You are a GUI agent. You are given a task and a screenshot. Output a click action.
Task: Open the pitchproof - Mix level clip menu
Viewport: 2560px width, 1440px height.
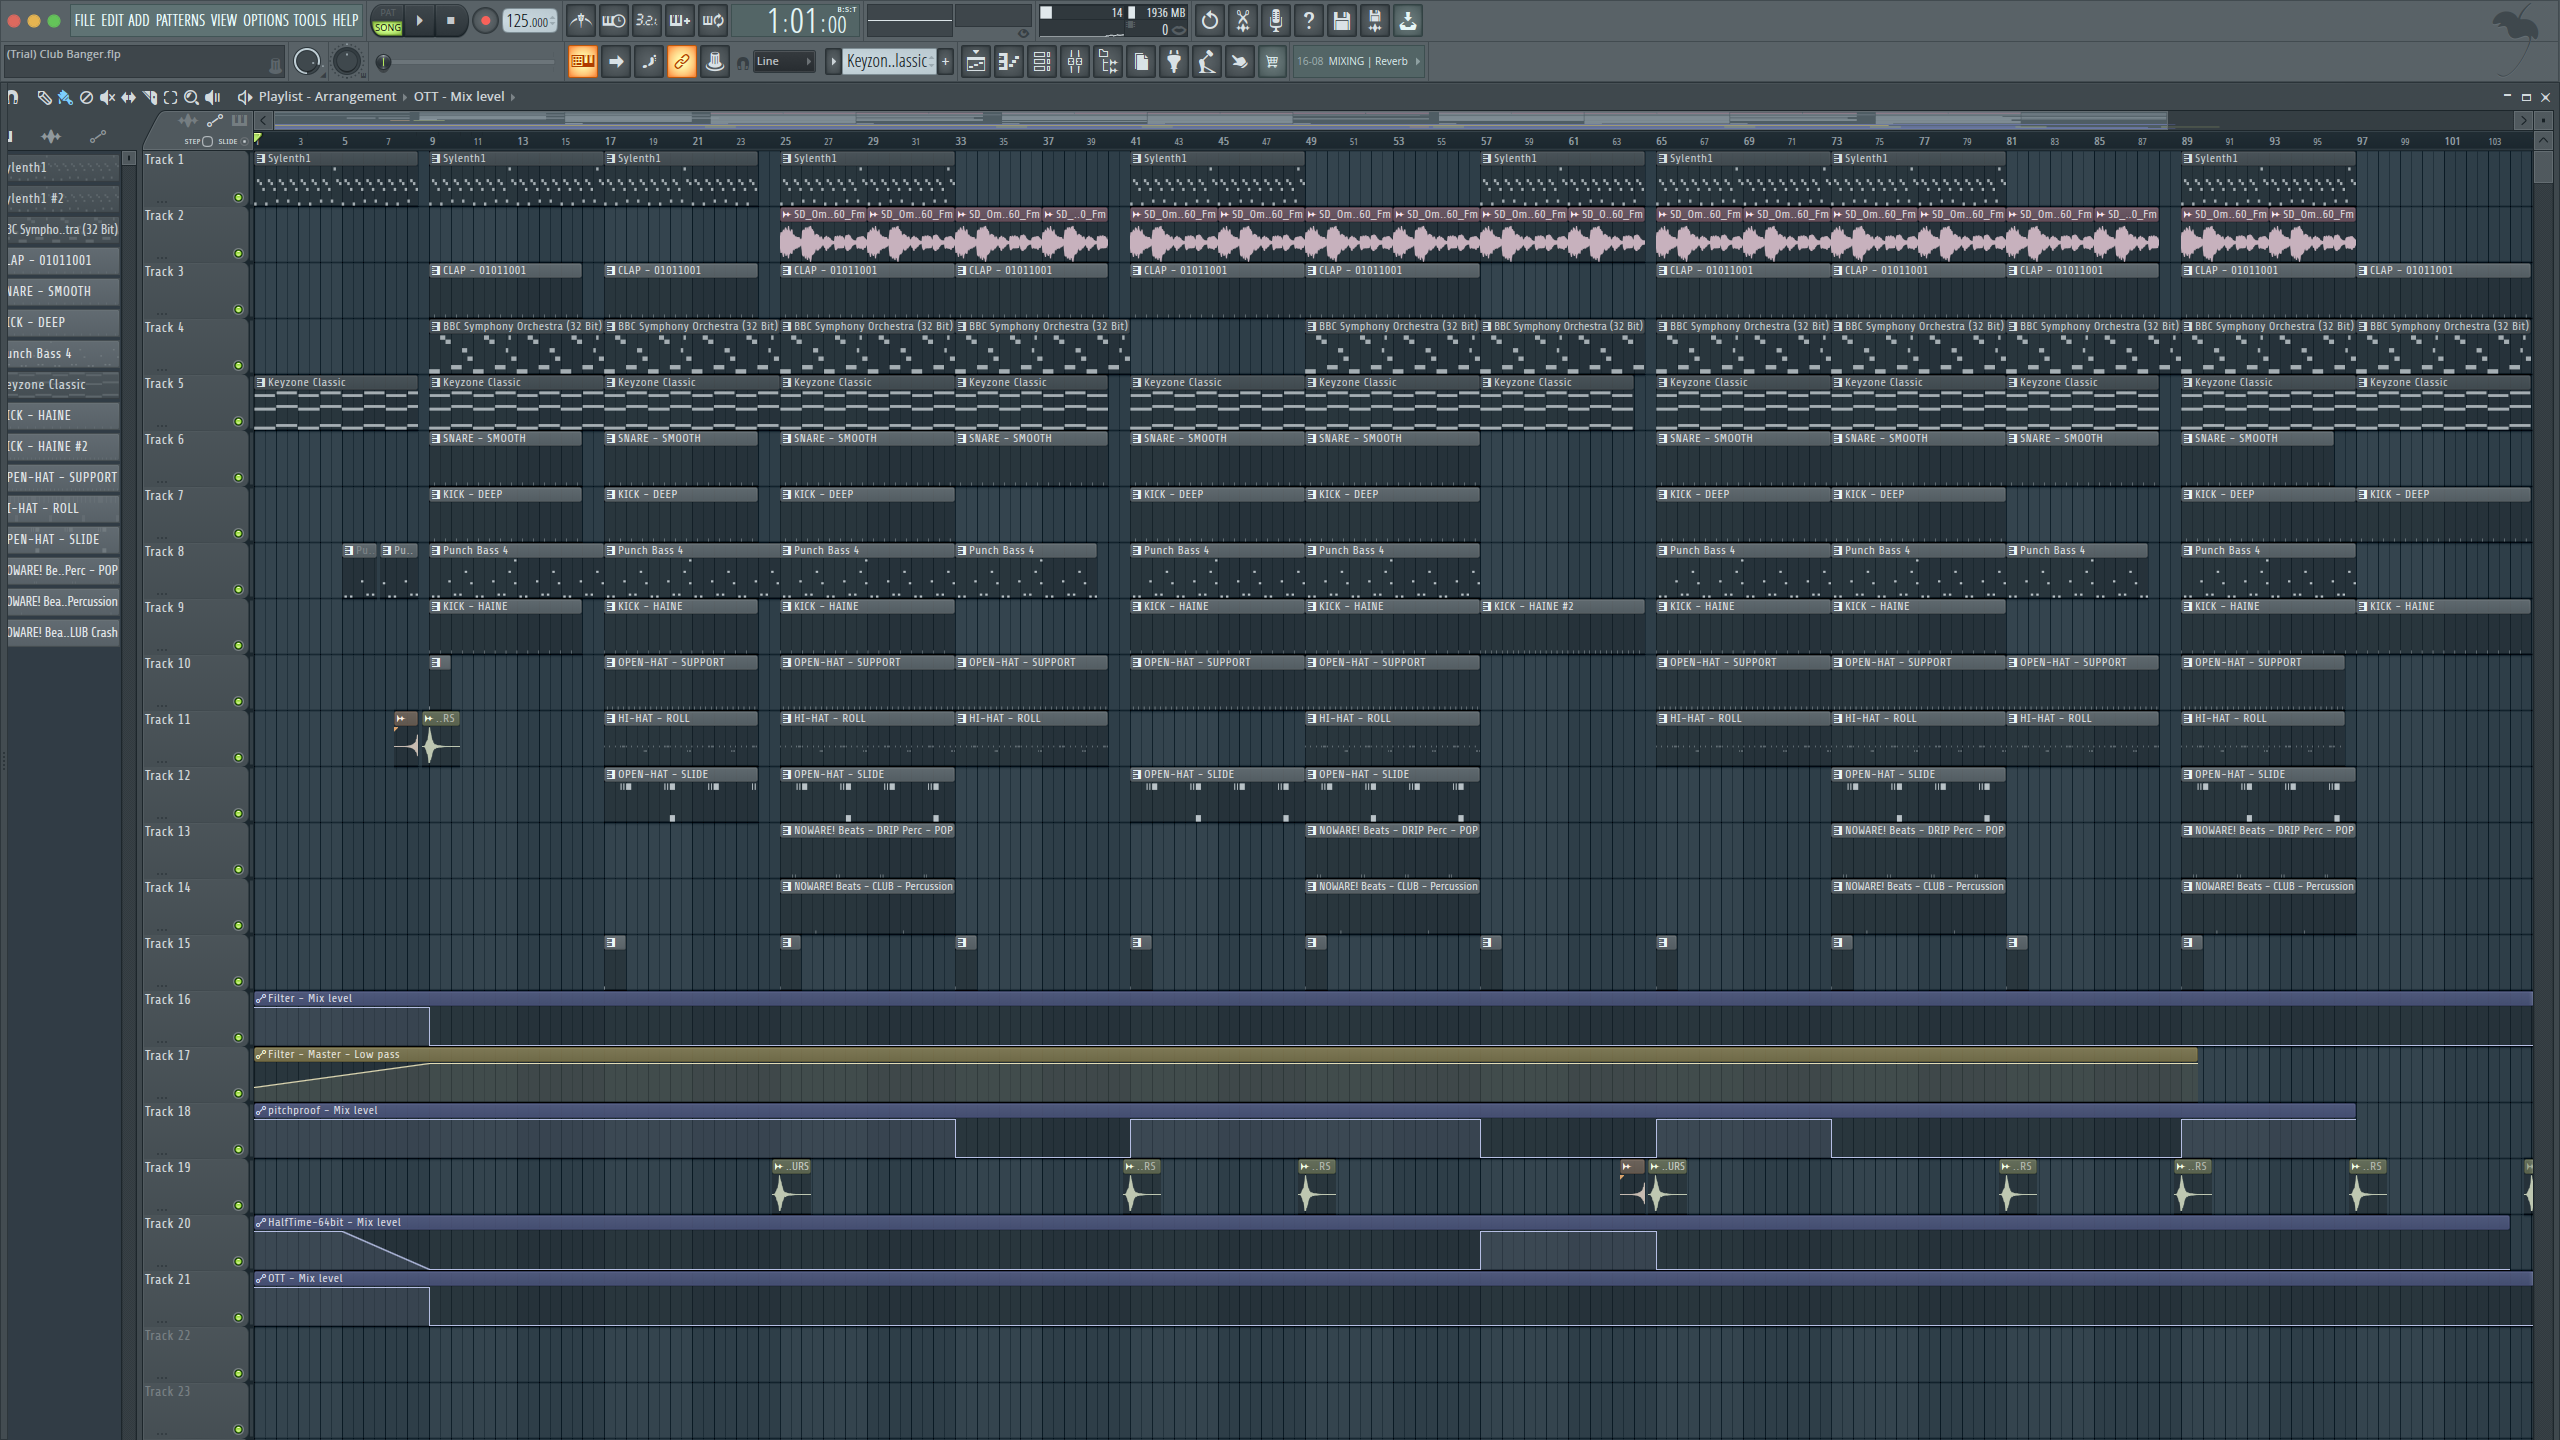coord(261,1111)
